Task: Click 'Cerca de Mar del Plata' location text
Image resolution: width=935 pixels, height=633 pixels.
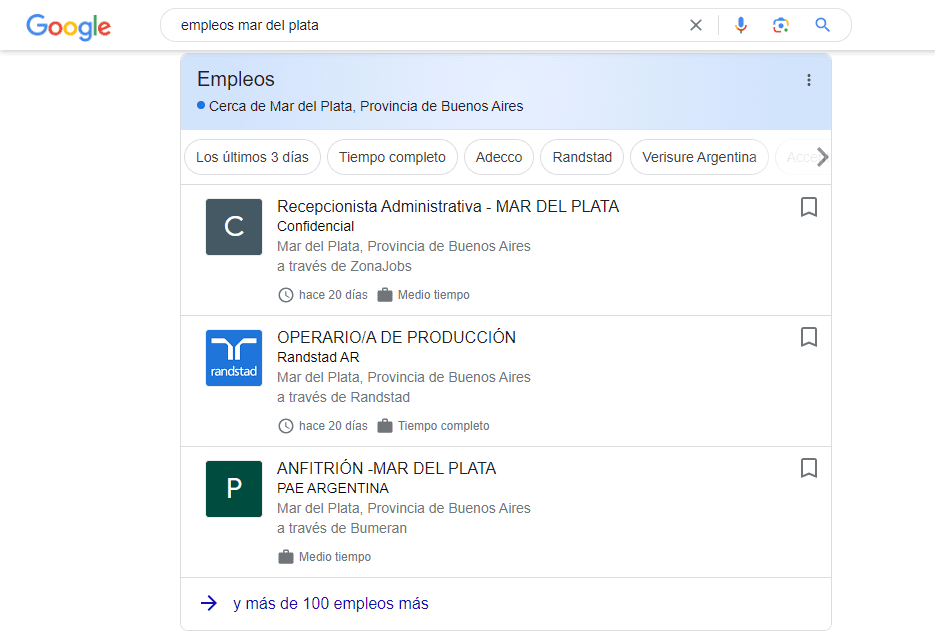Action: coord(366,106)
